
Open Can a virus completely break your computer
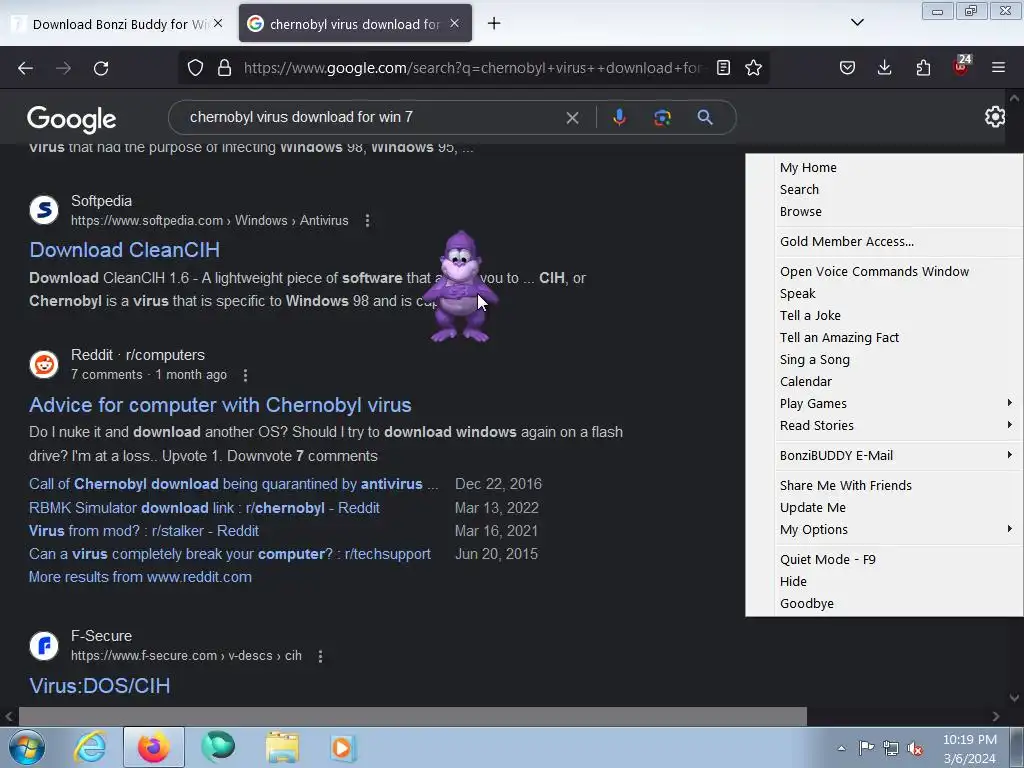pos(230,554)
